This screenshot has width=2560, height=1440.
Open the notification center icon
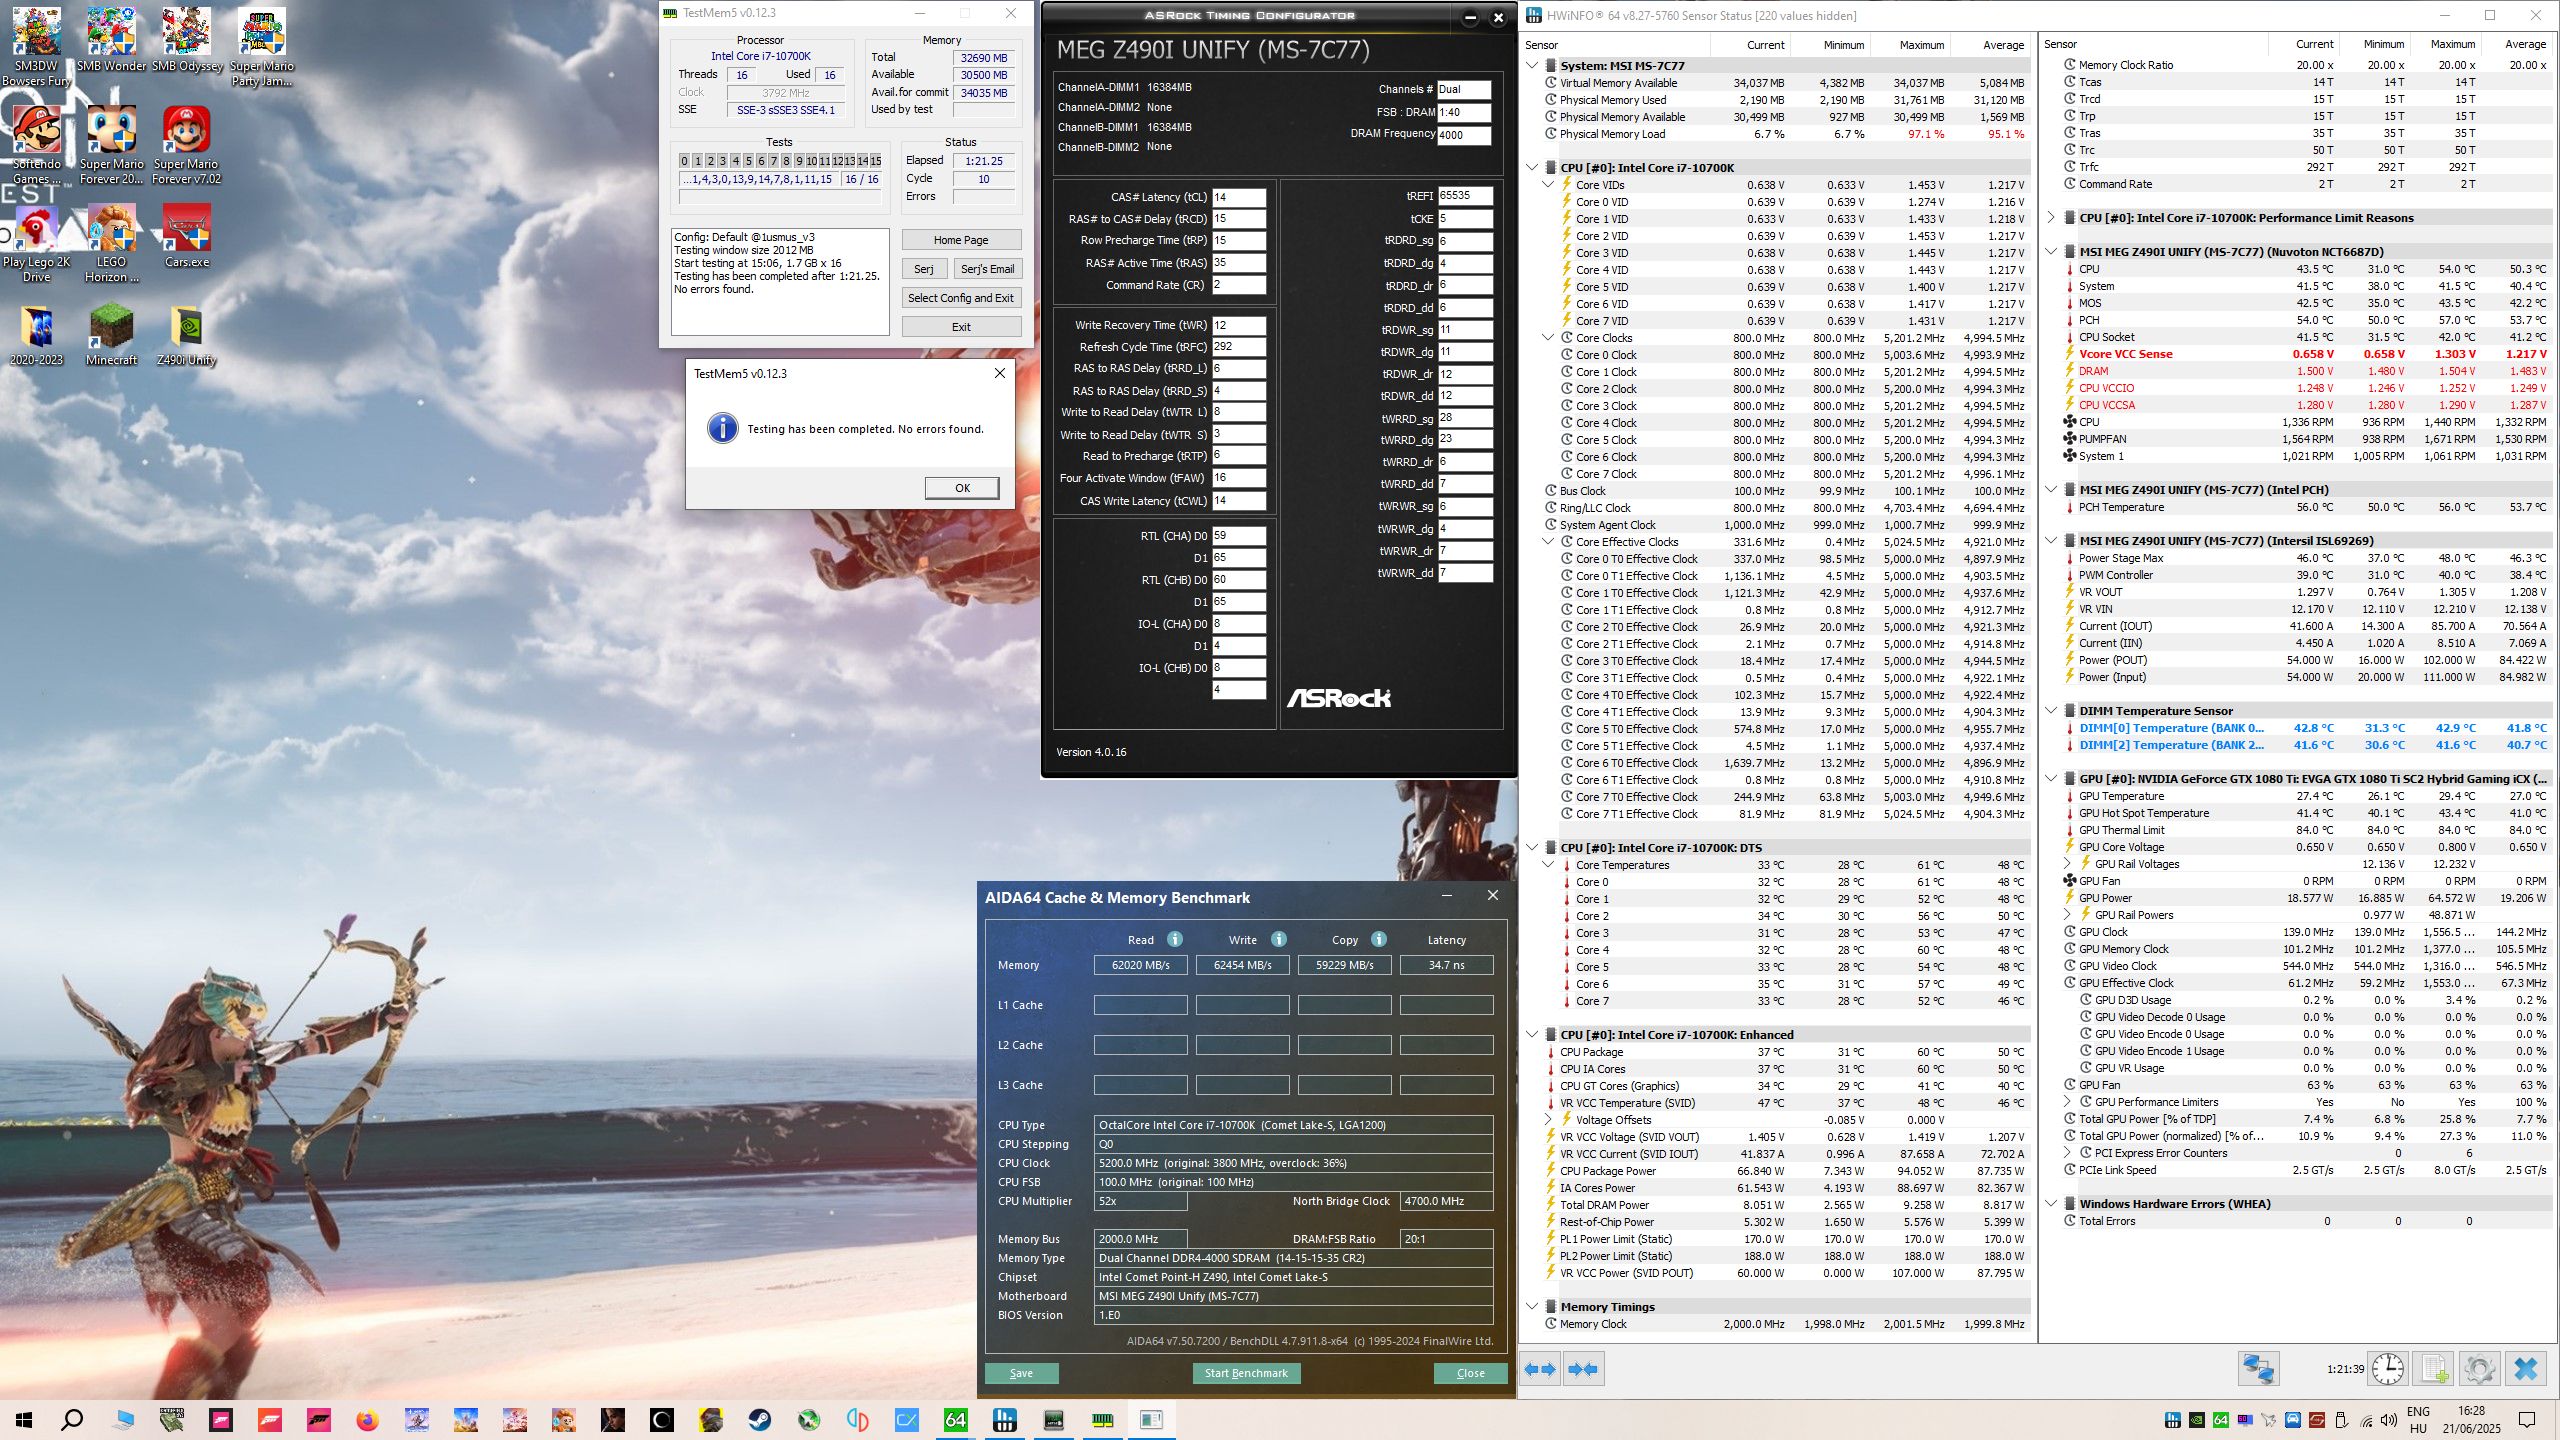click(x=2527, y=1420)
